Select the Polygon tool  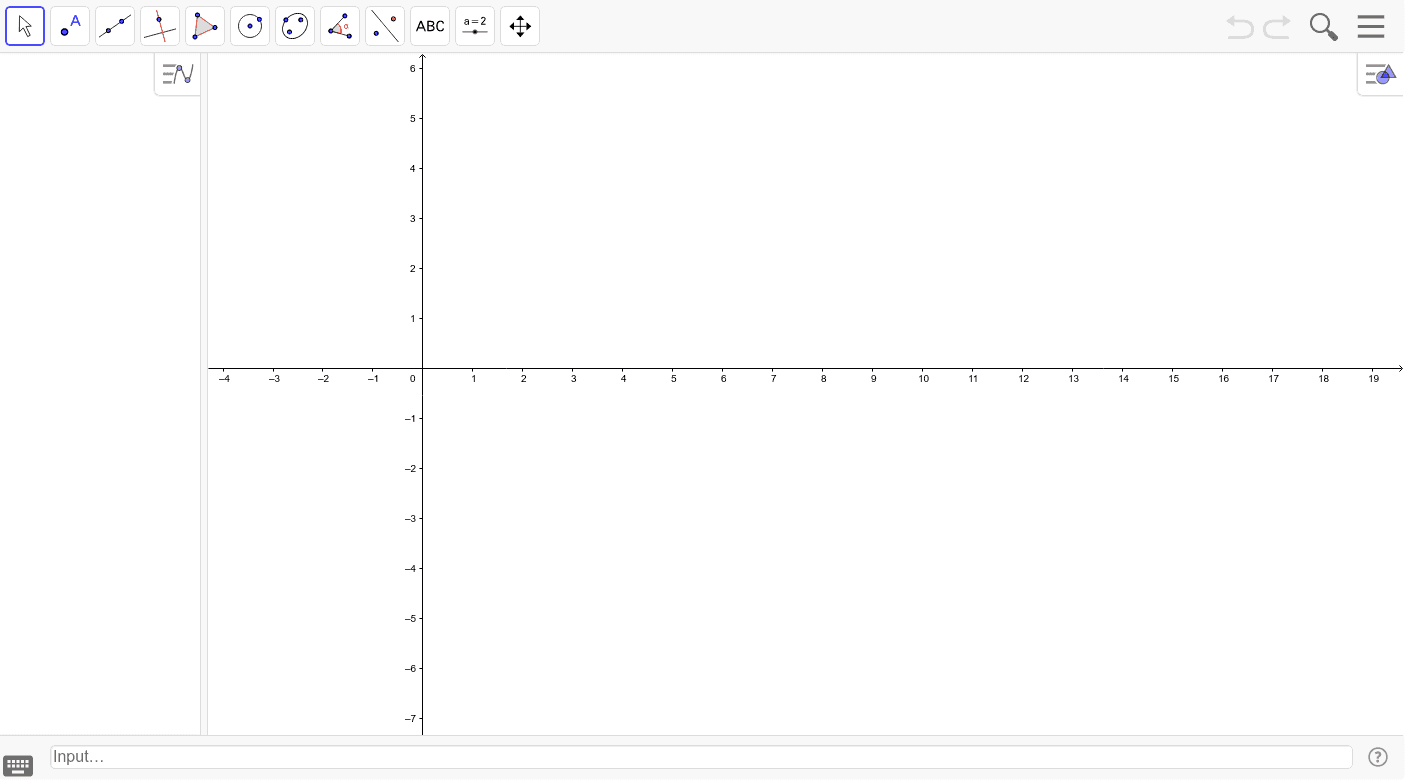[x=205, y=25]
